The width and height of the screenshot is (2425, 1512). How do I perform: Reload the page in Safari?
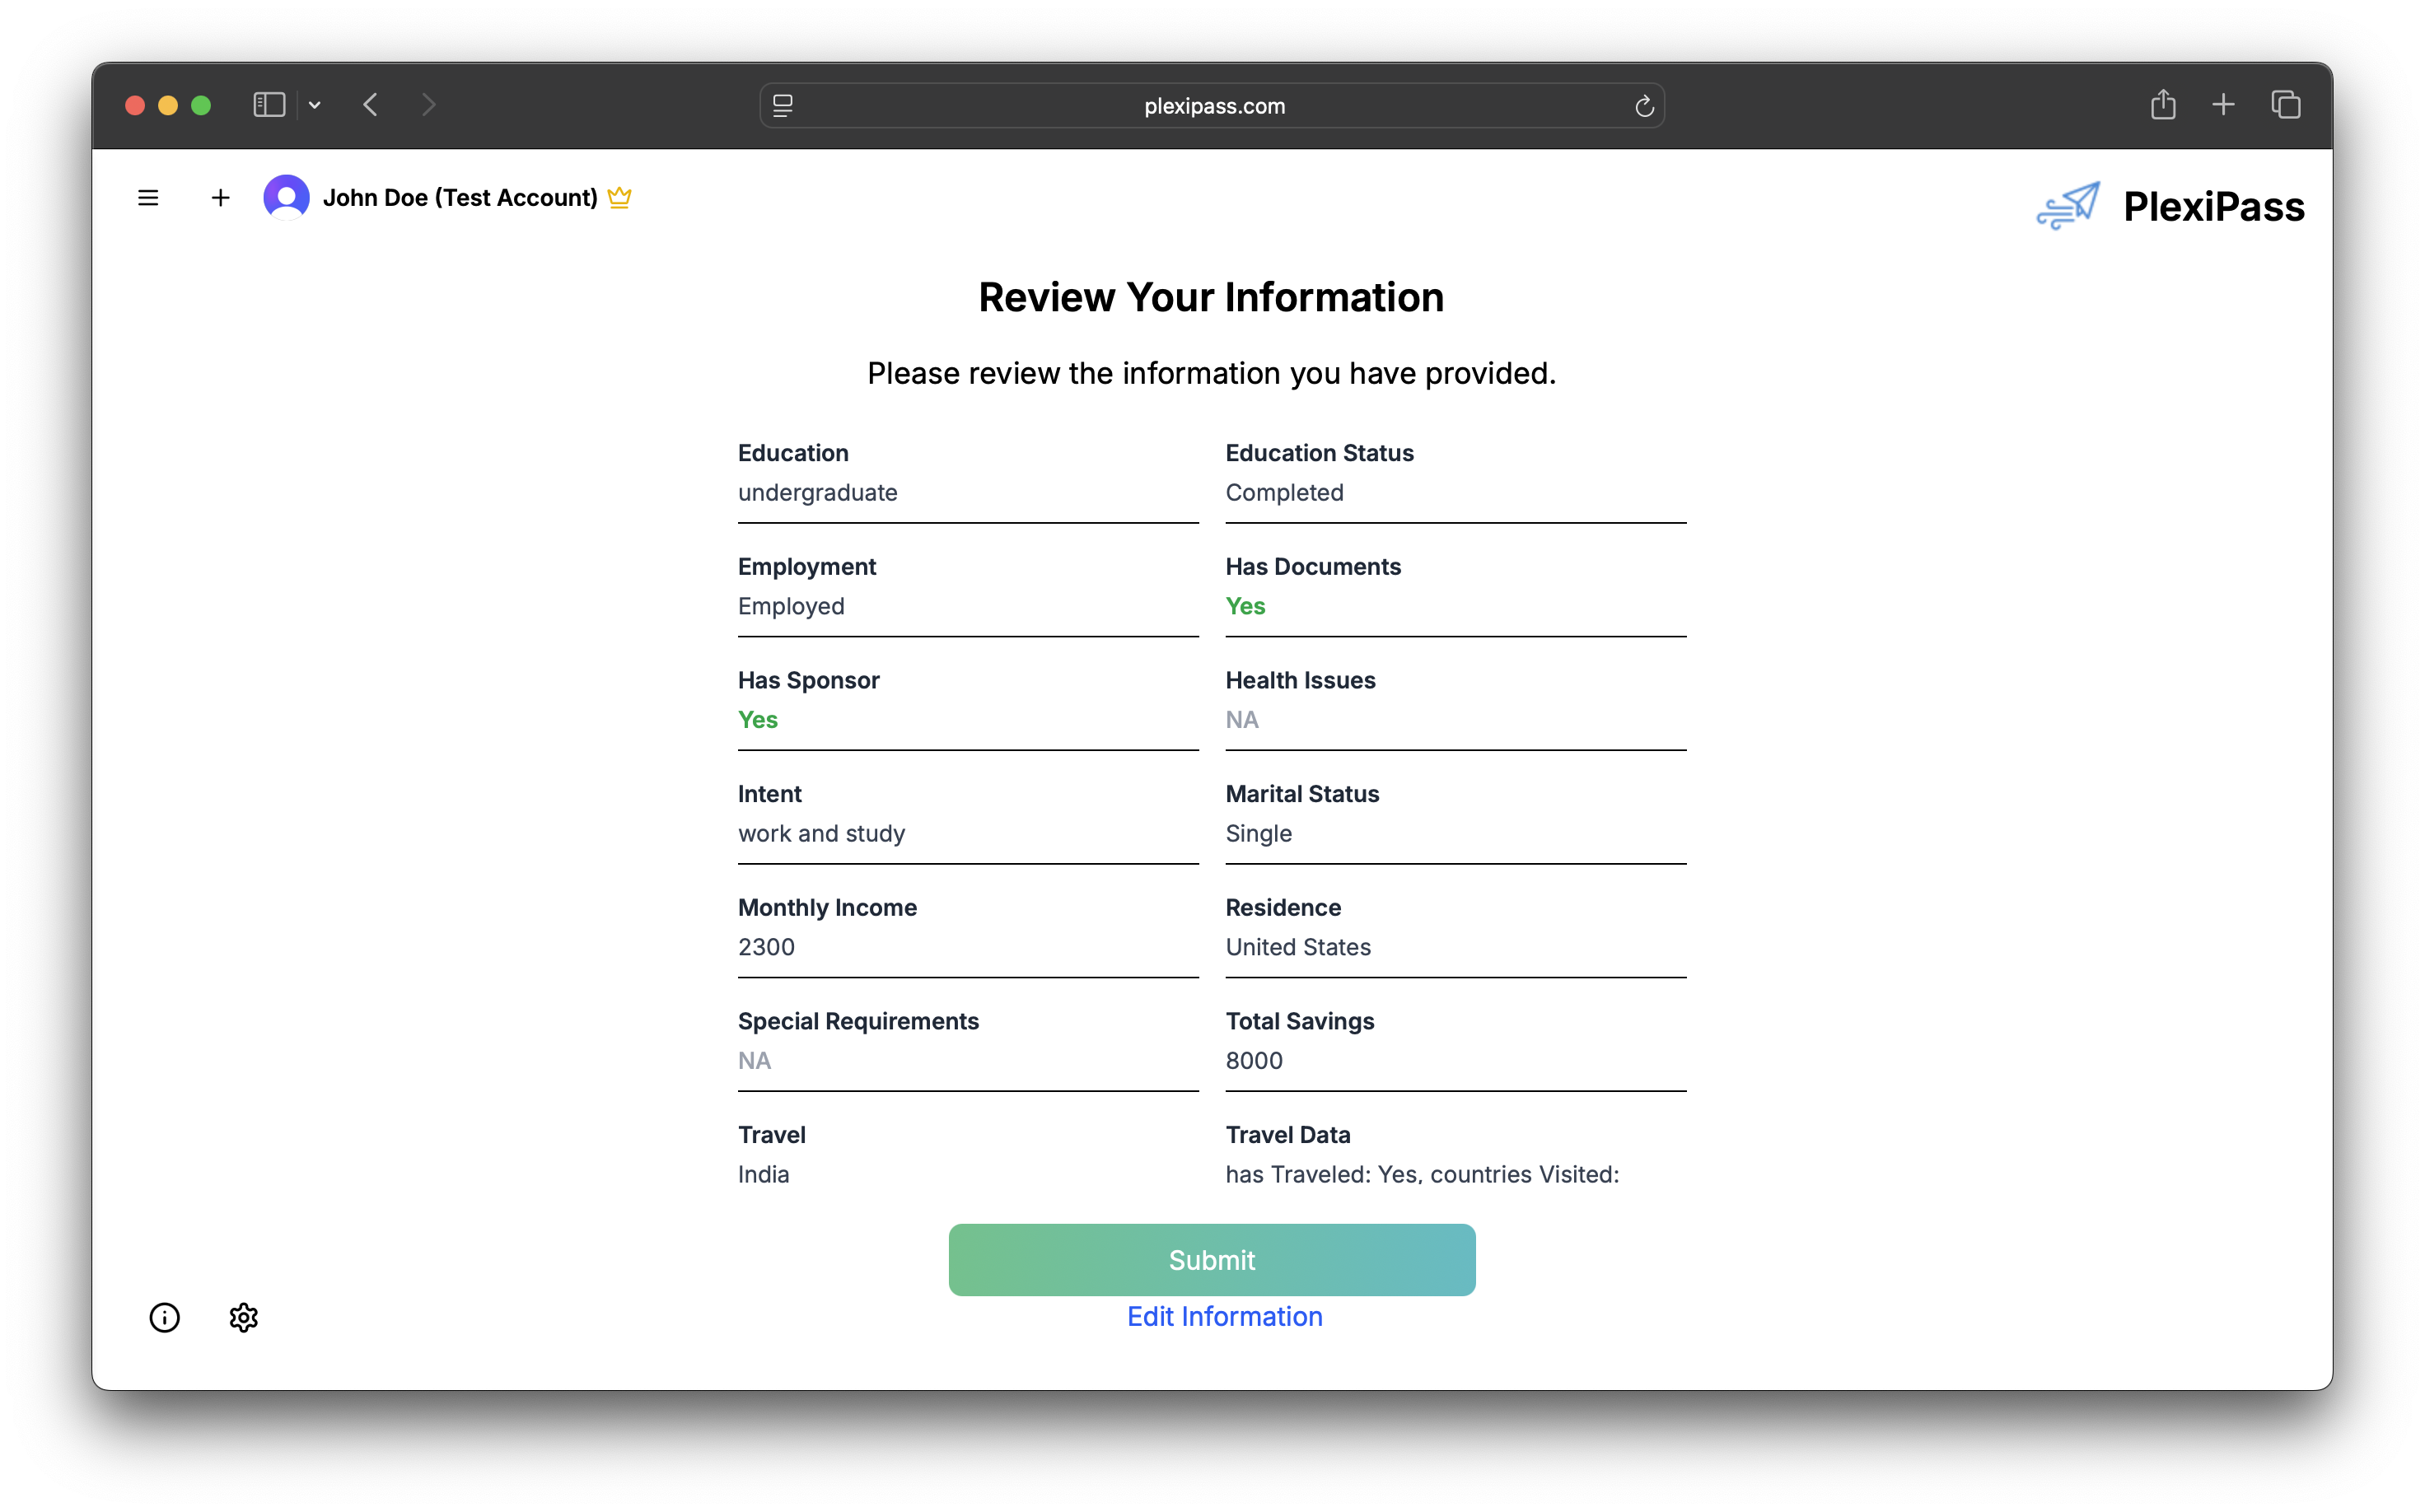tap(1644, 106)
